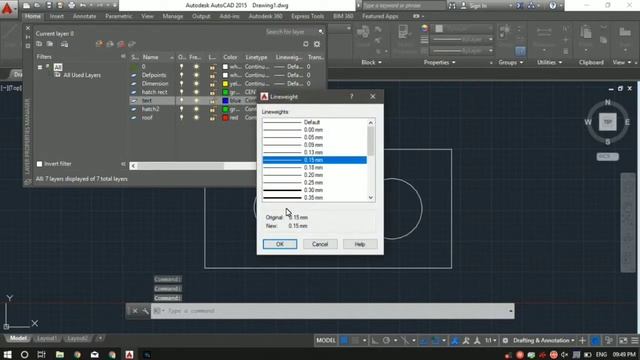Image resolution: width=640 pixels, height=360 pixels.
Task: Open red color swatch of roof layer
Action: click(225, 118)
